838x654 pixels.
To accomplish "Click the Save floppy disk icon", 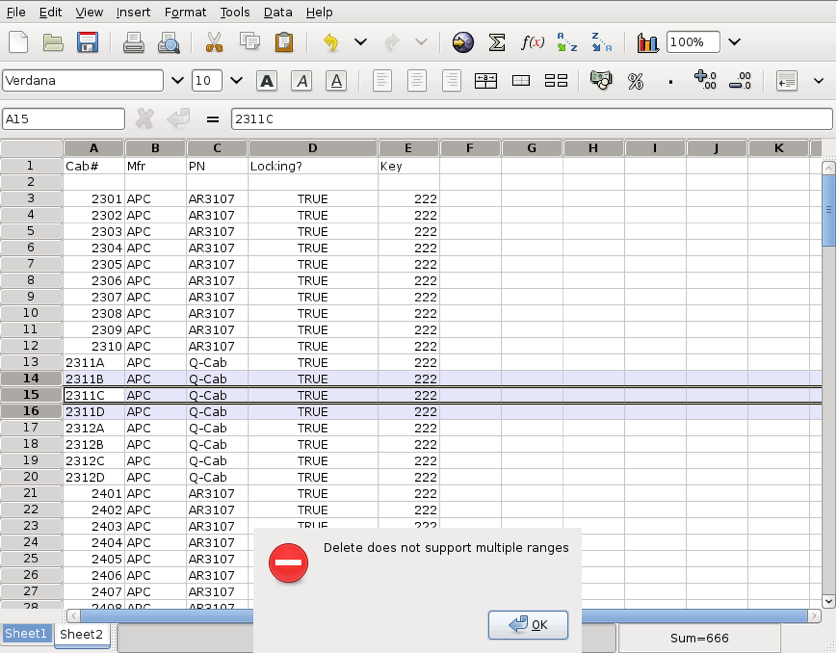I will (x=87, y=42).
